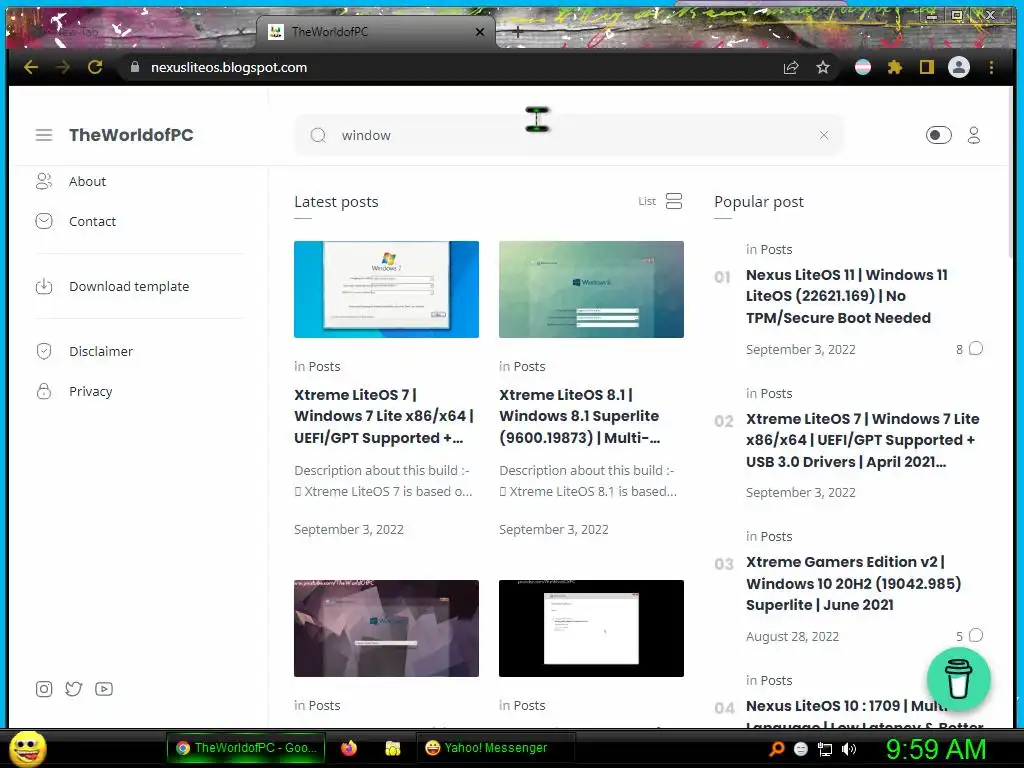This screenshot has height=768, width=1024.
Task: Switch to TheWorldofPC Chrome taskbar button
Action: coord(248,748)
